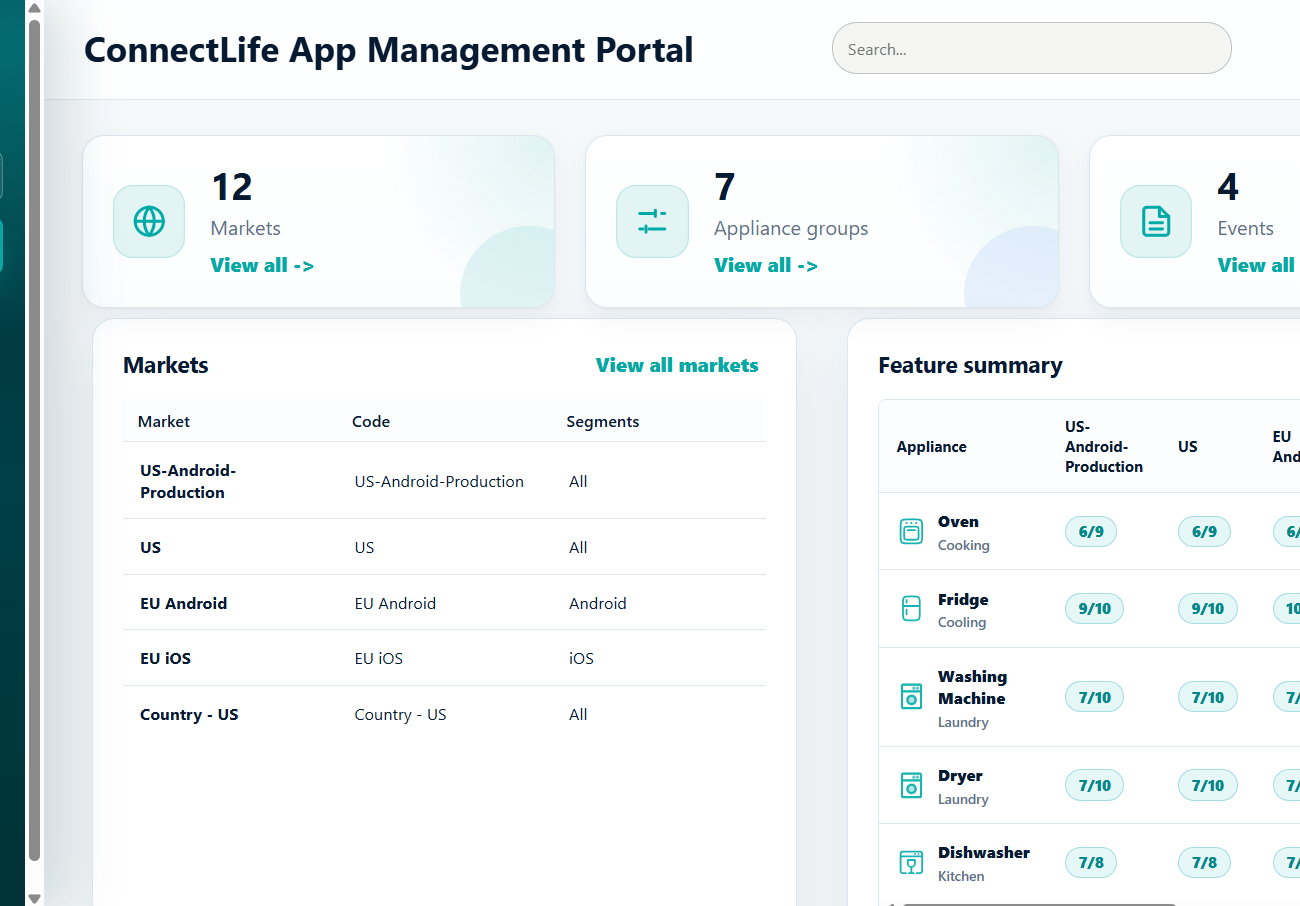The width and height of the screenshot is (1300, 906).
Task: Click the Washing Machine appliance icon
Action: point(911,697)
